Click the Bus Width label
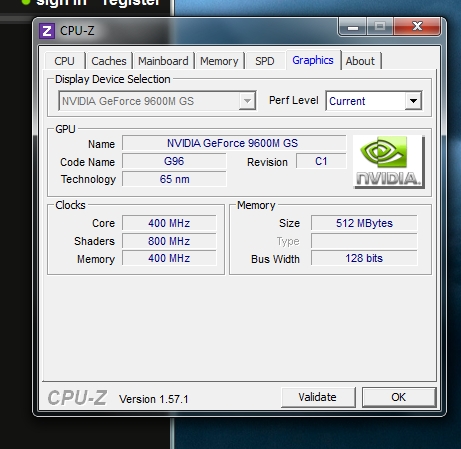The width and height of the screenshot is (461, 449). 275,259
